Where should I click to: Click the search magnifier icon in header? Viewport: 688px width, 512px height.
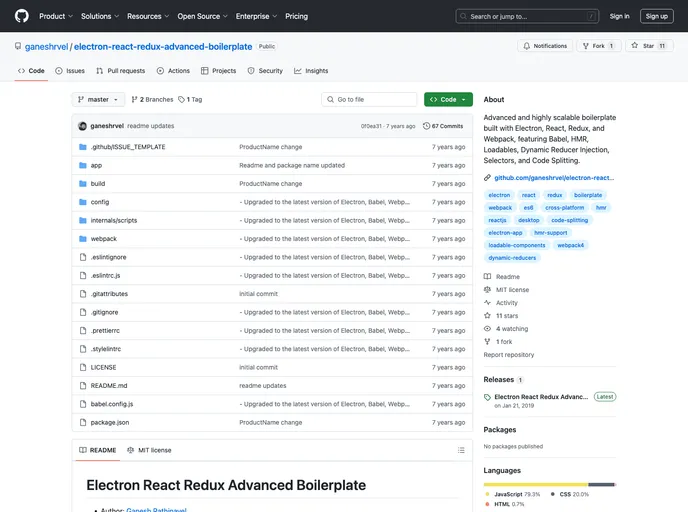click(463, 16)
